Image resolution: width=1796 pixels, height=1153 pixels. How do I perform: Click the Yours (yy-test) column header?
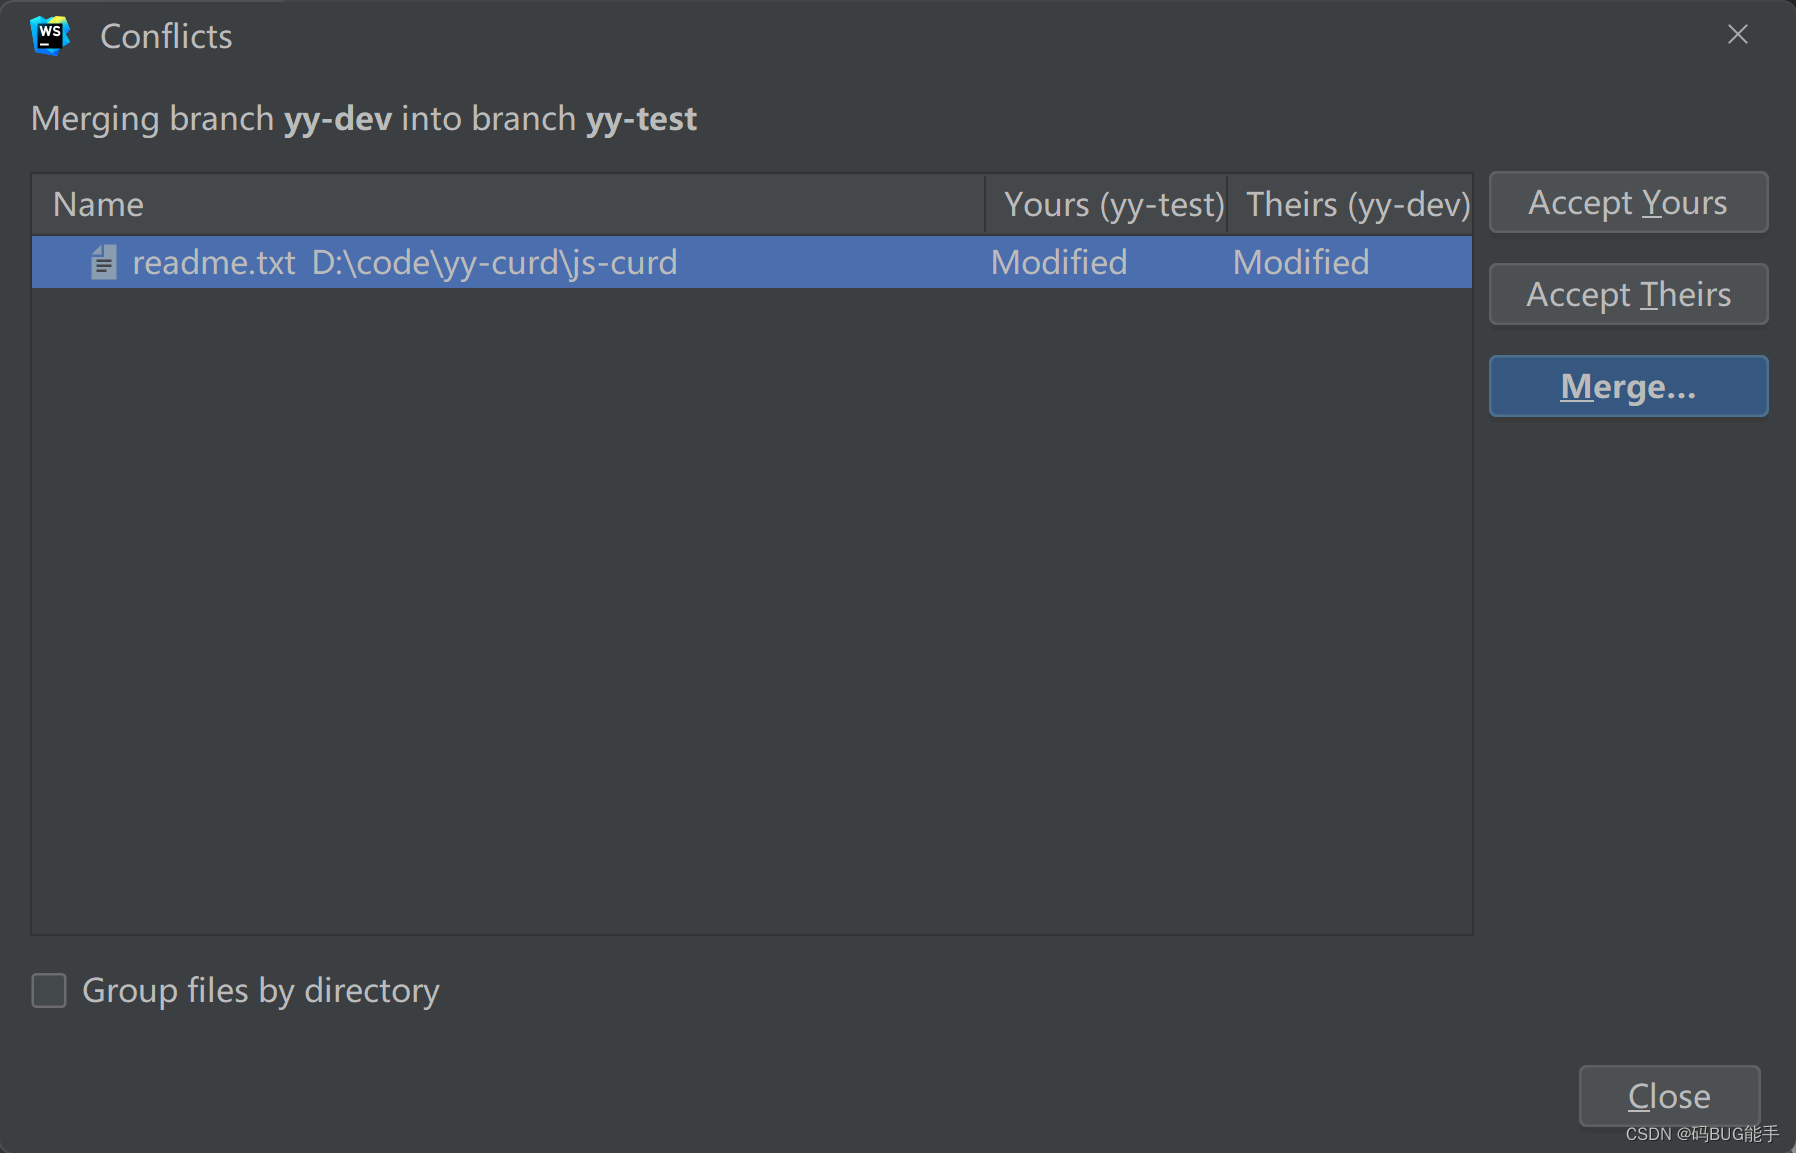coord(1113,204)
